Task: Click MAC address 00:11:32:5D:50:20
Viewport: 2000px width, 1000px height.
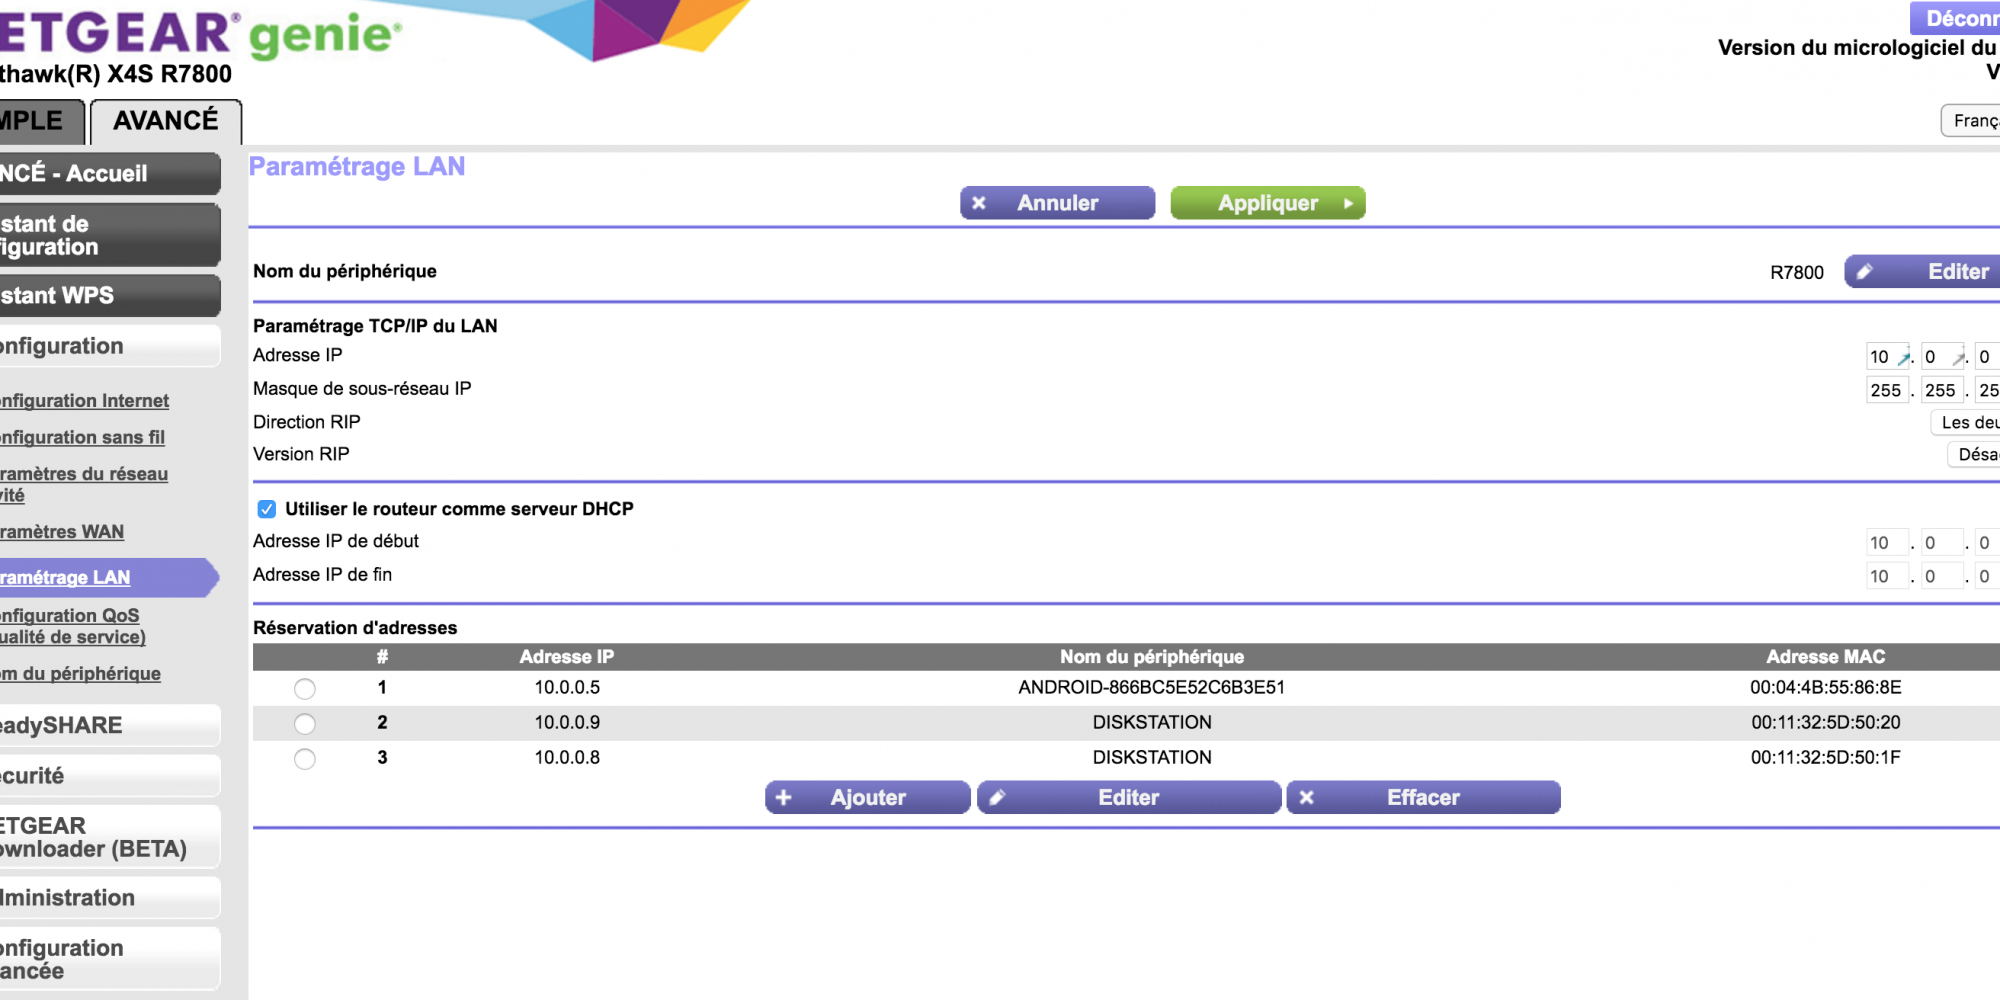Action: pyautogui.click(x=1826, y=723)
